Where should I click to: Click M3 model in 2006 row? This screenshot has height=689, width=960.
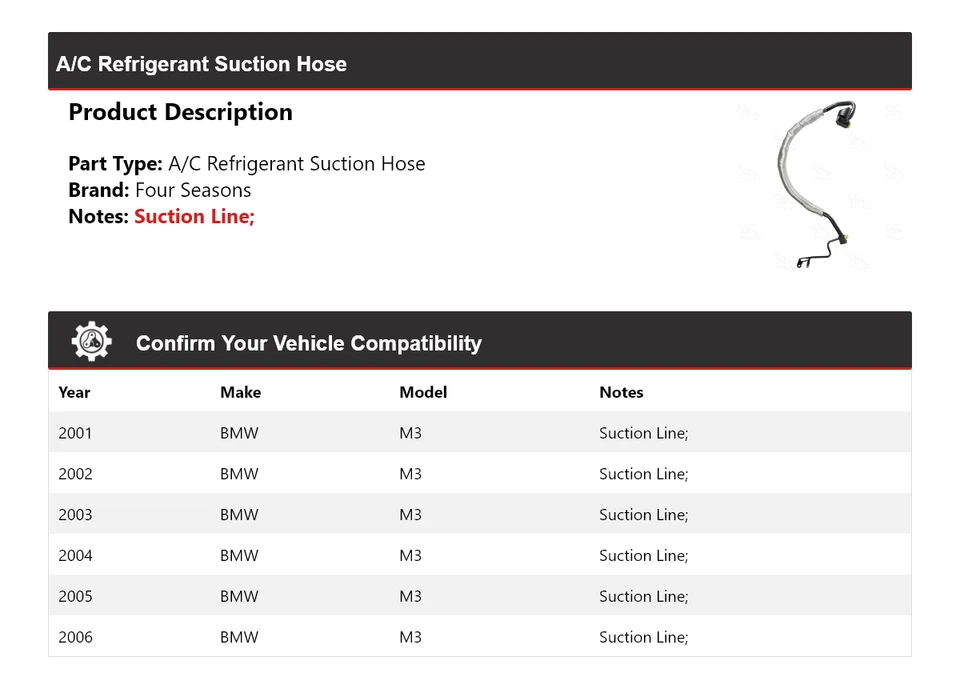click(x=410, y=637)
